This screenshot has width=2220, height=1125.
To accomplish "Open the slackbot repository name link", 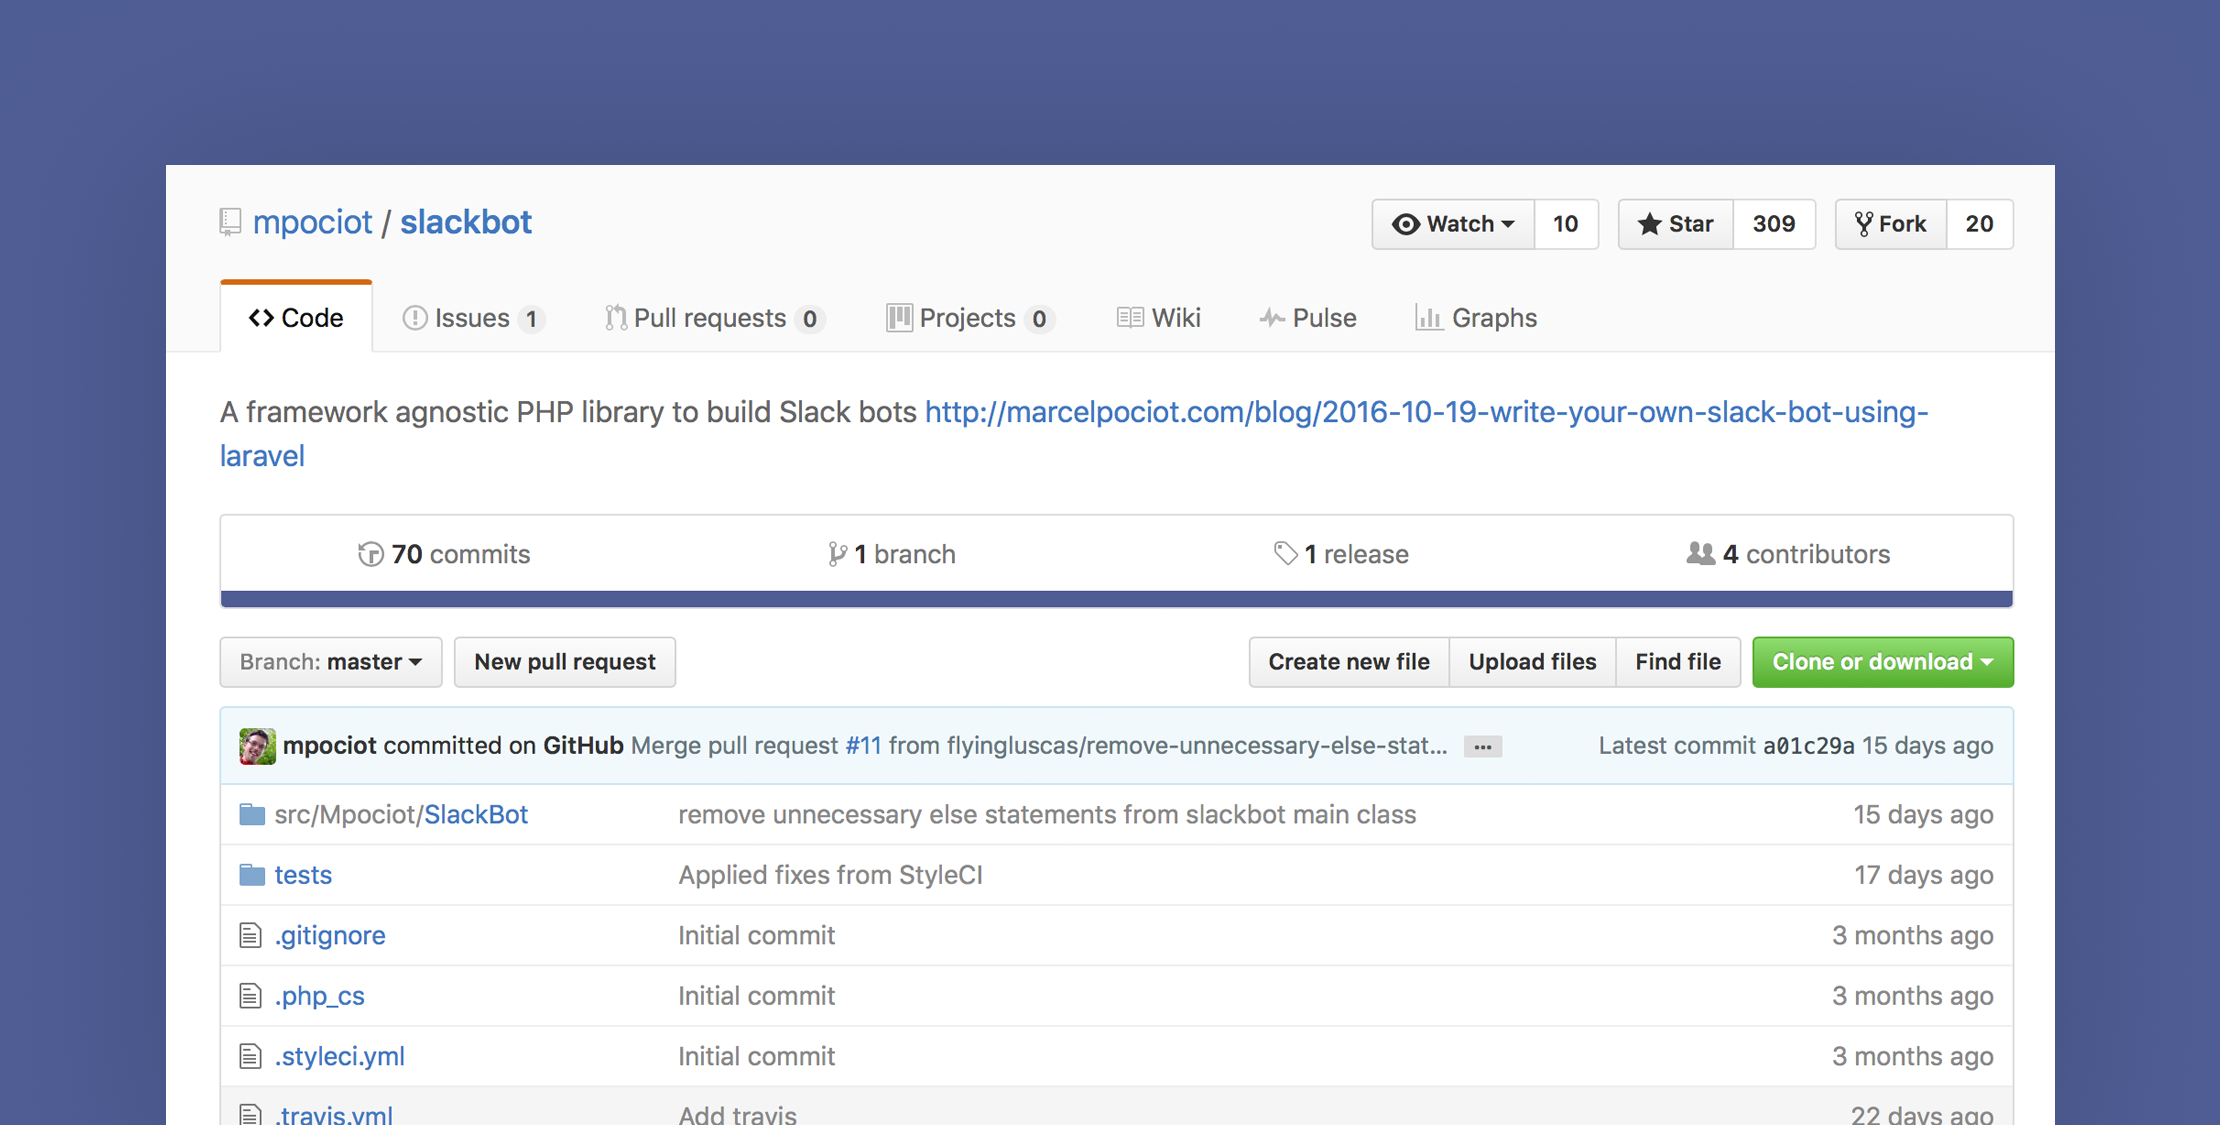I will click(466, 222).
